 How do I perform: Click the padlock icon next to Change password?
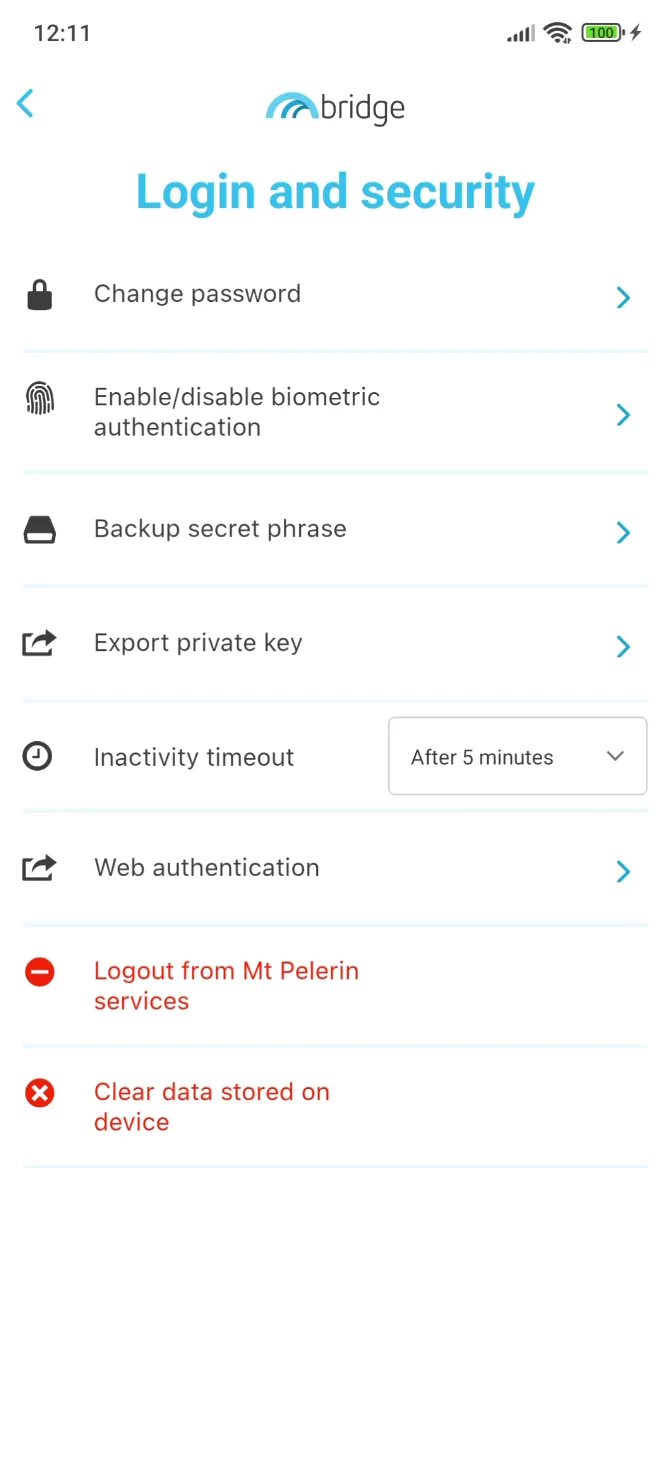39,294
